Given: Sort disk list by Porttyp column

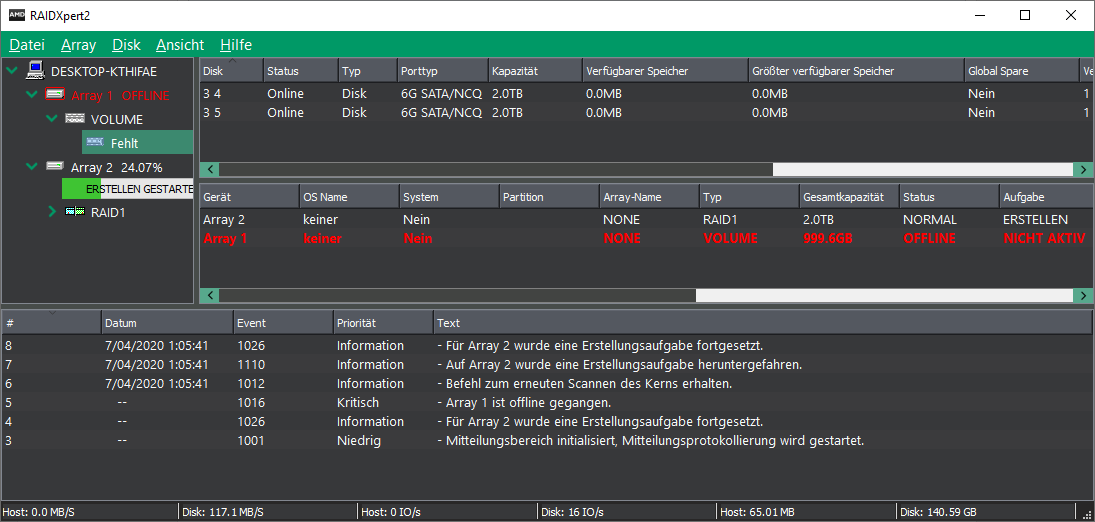Looking at the screenshot, I should 443,71.
